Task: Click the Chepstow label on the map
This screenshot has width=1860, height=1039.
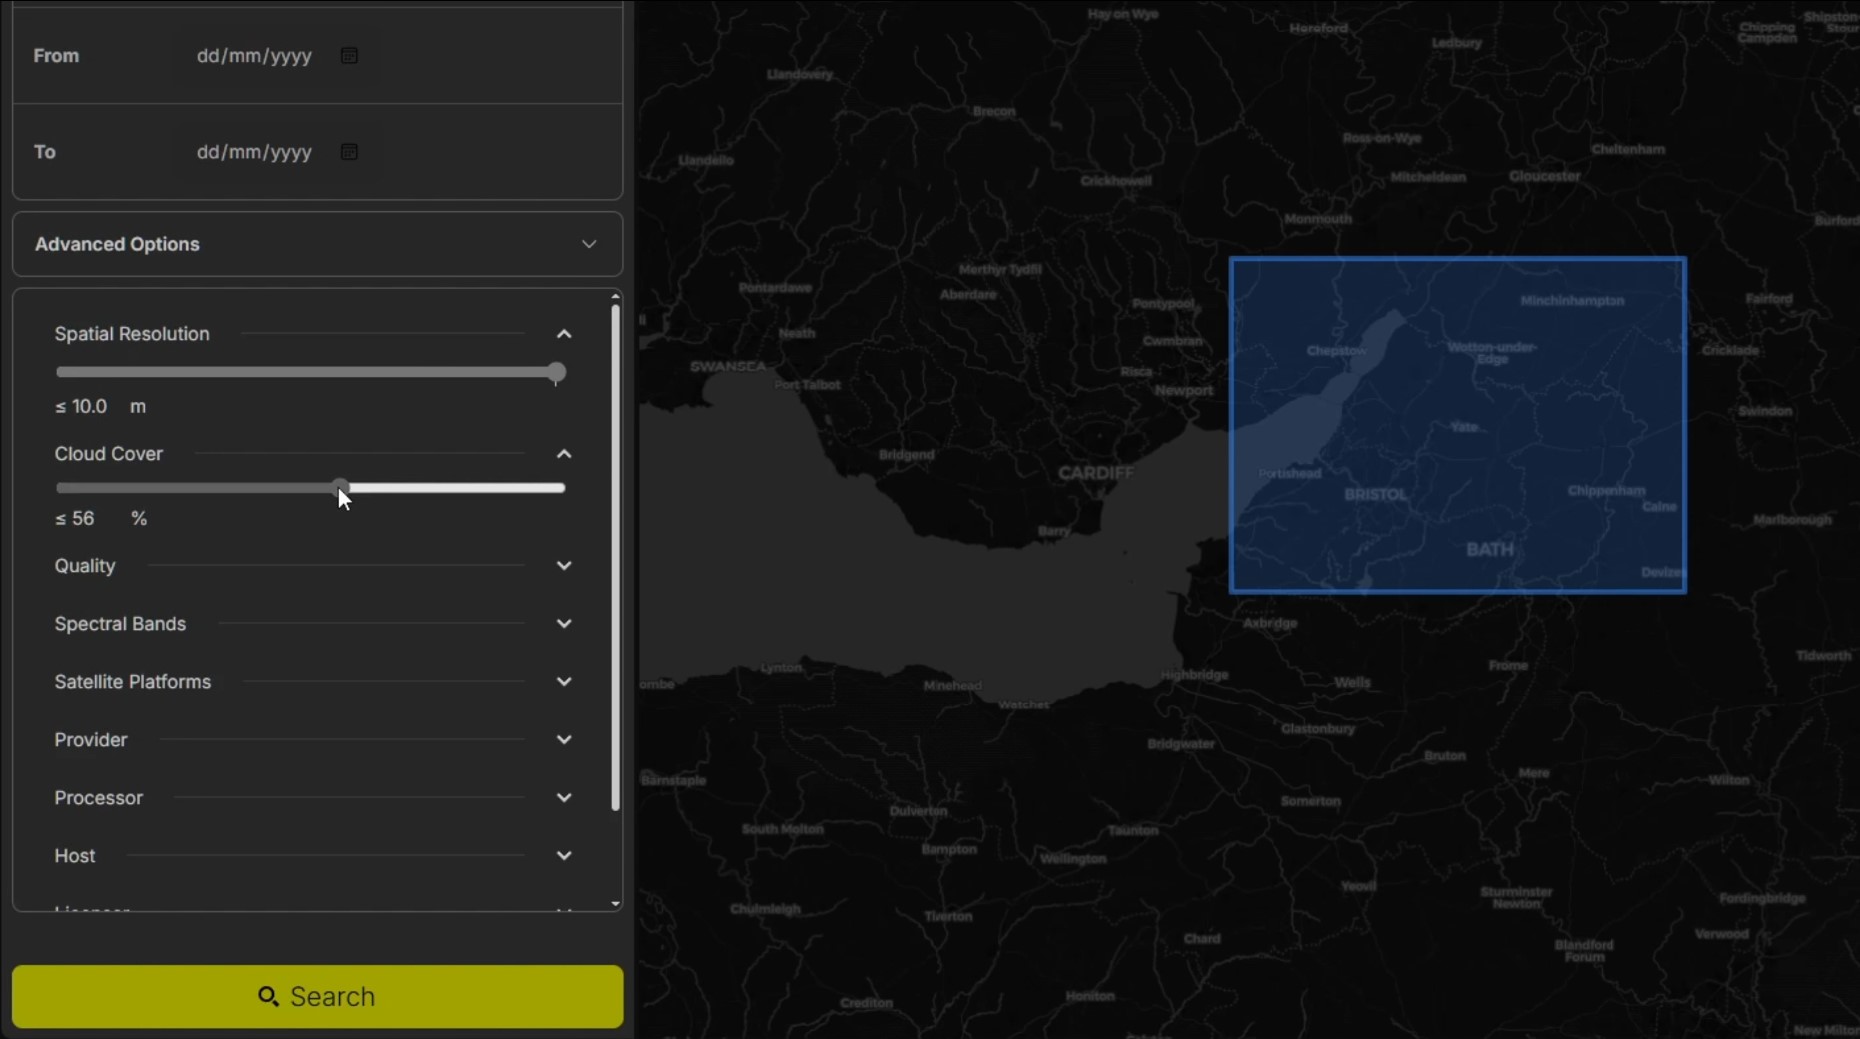Action: (1336, 350)
